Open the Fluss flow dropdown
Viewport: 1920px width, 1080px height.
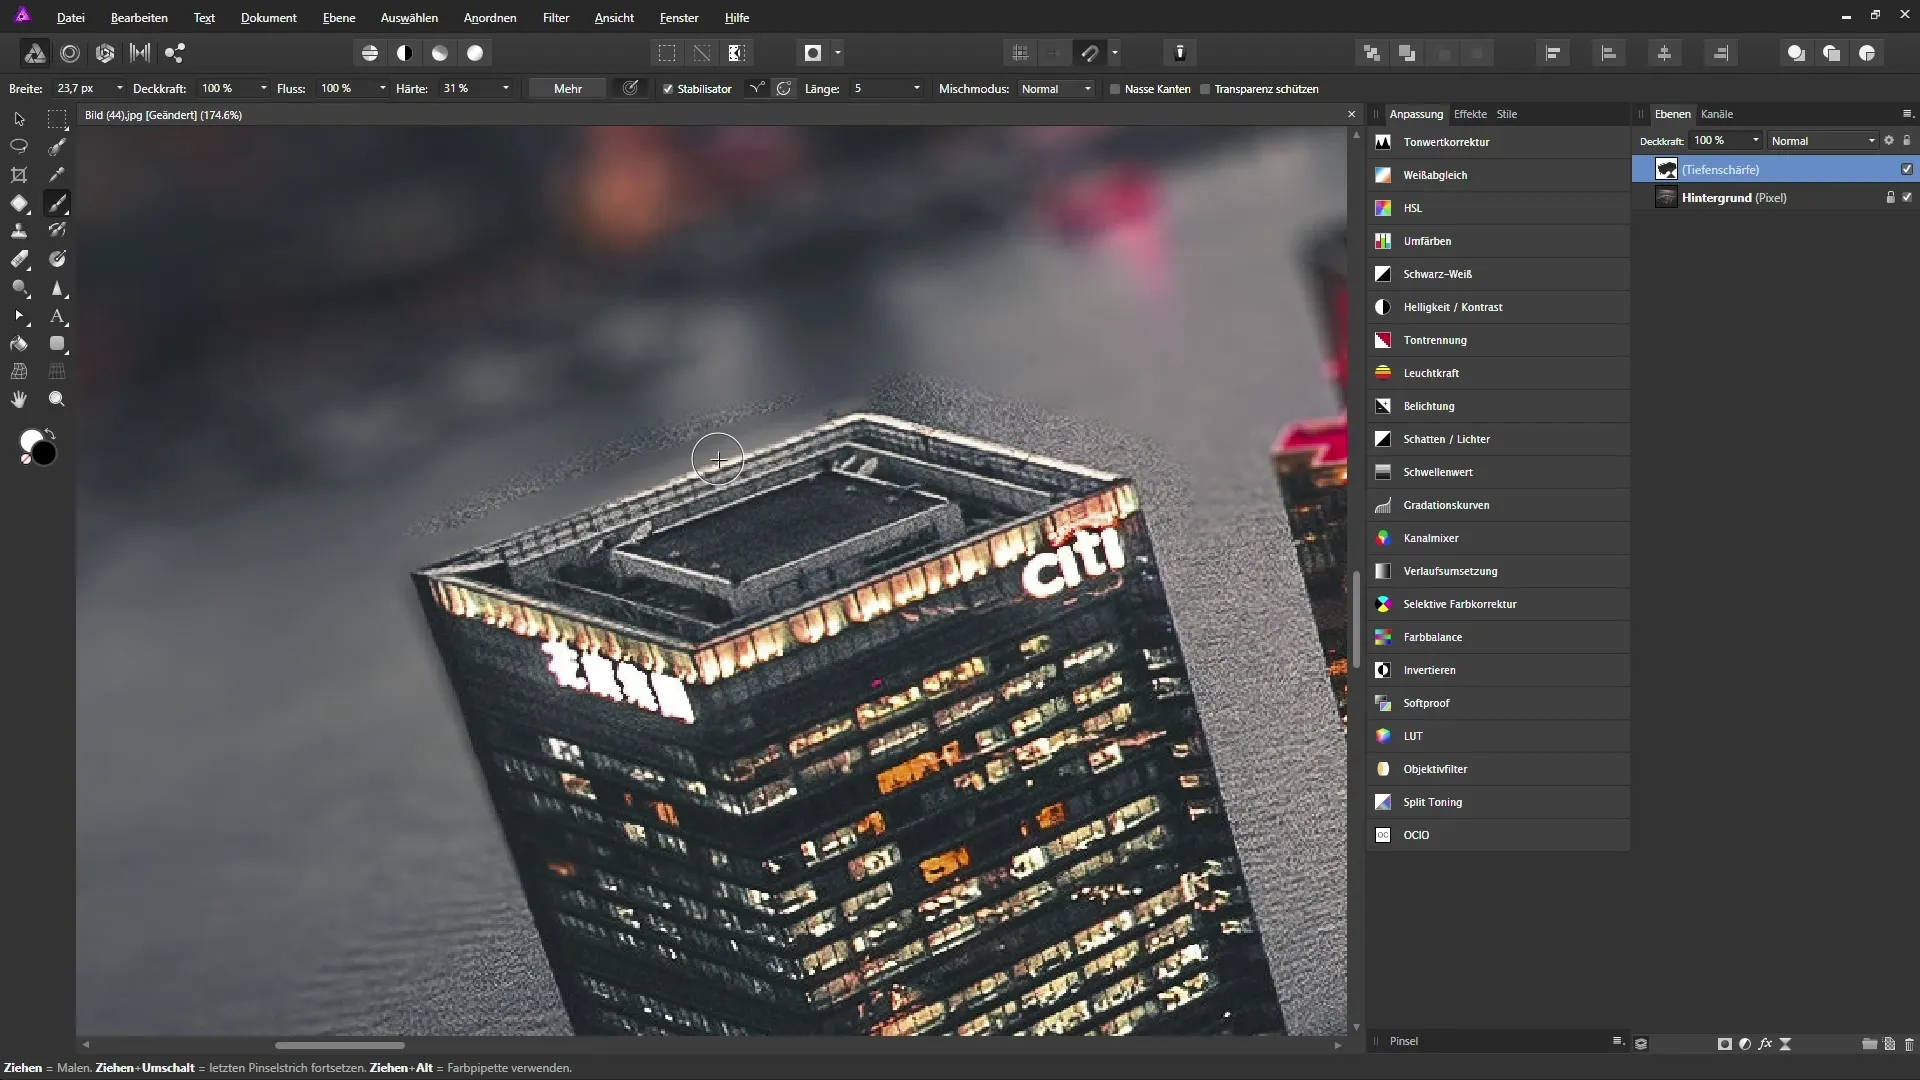point(382,89)
